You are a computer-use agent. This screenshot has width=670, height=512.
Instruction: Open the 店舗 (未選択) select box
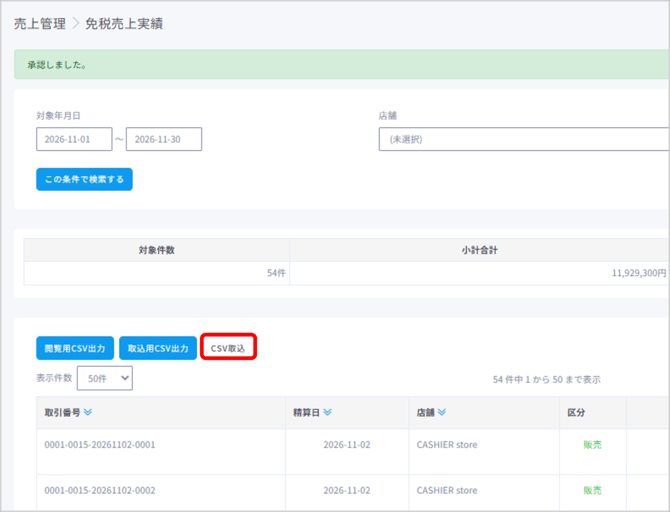pyautogui.click(x=524, y=139)
